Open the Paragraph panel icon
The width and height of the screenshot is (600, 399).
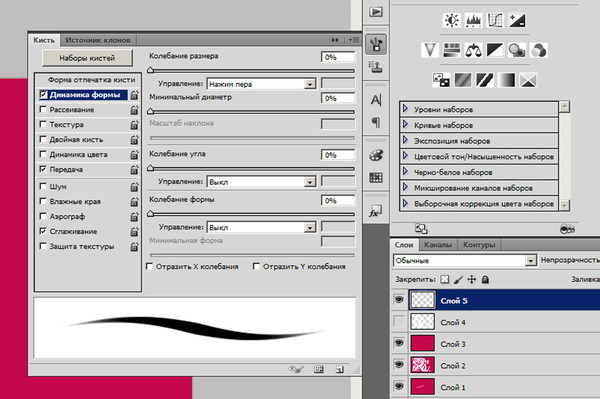[x=376, y=122]
